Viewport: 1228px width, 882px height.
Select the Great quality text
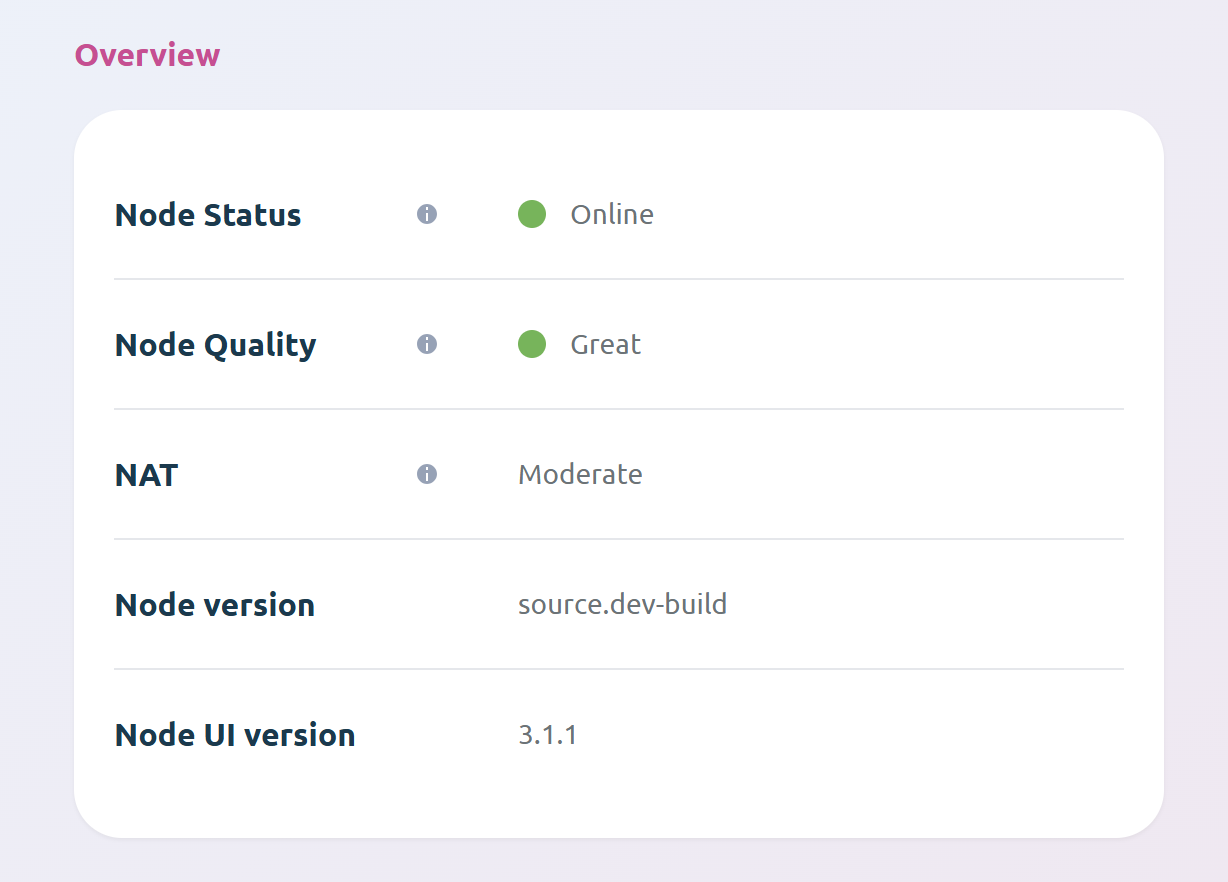tap(605, 344)
